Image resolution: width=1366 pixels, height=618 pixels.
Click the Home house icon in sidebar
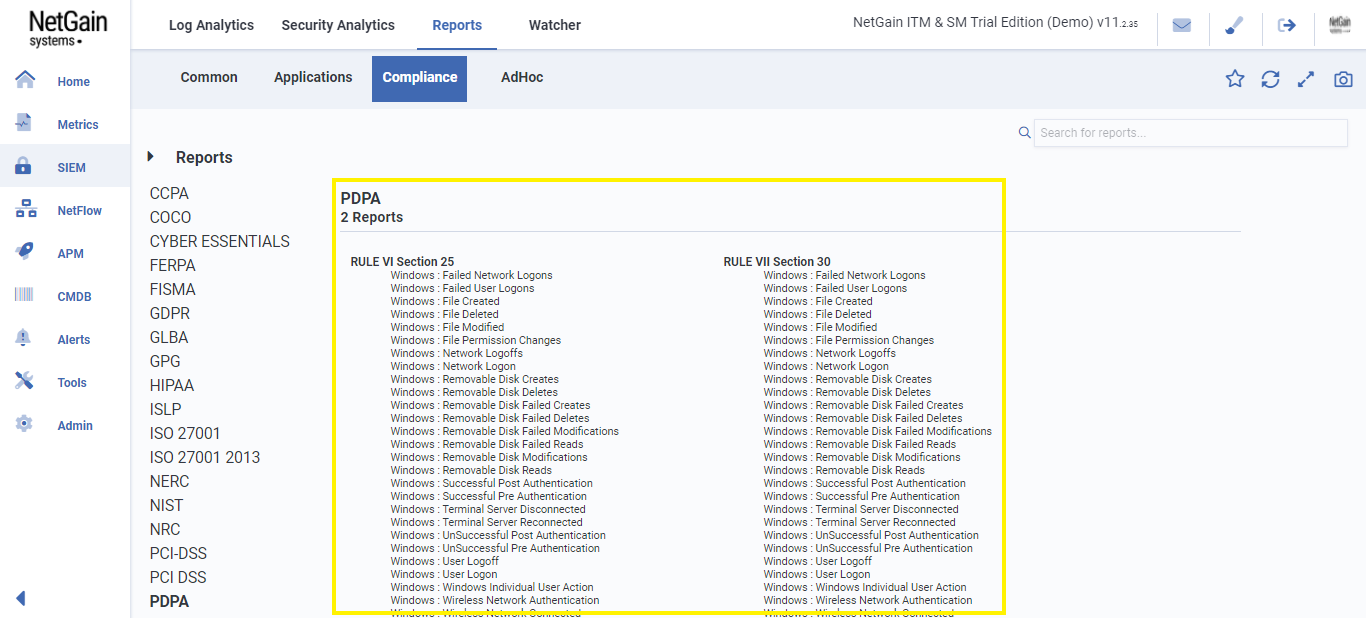[25, 80]
